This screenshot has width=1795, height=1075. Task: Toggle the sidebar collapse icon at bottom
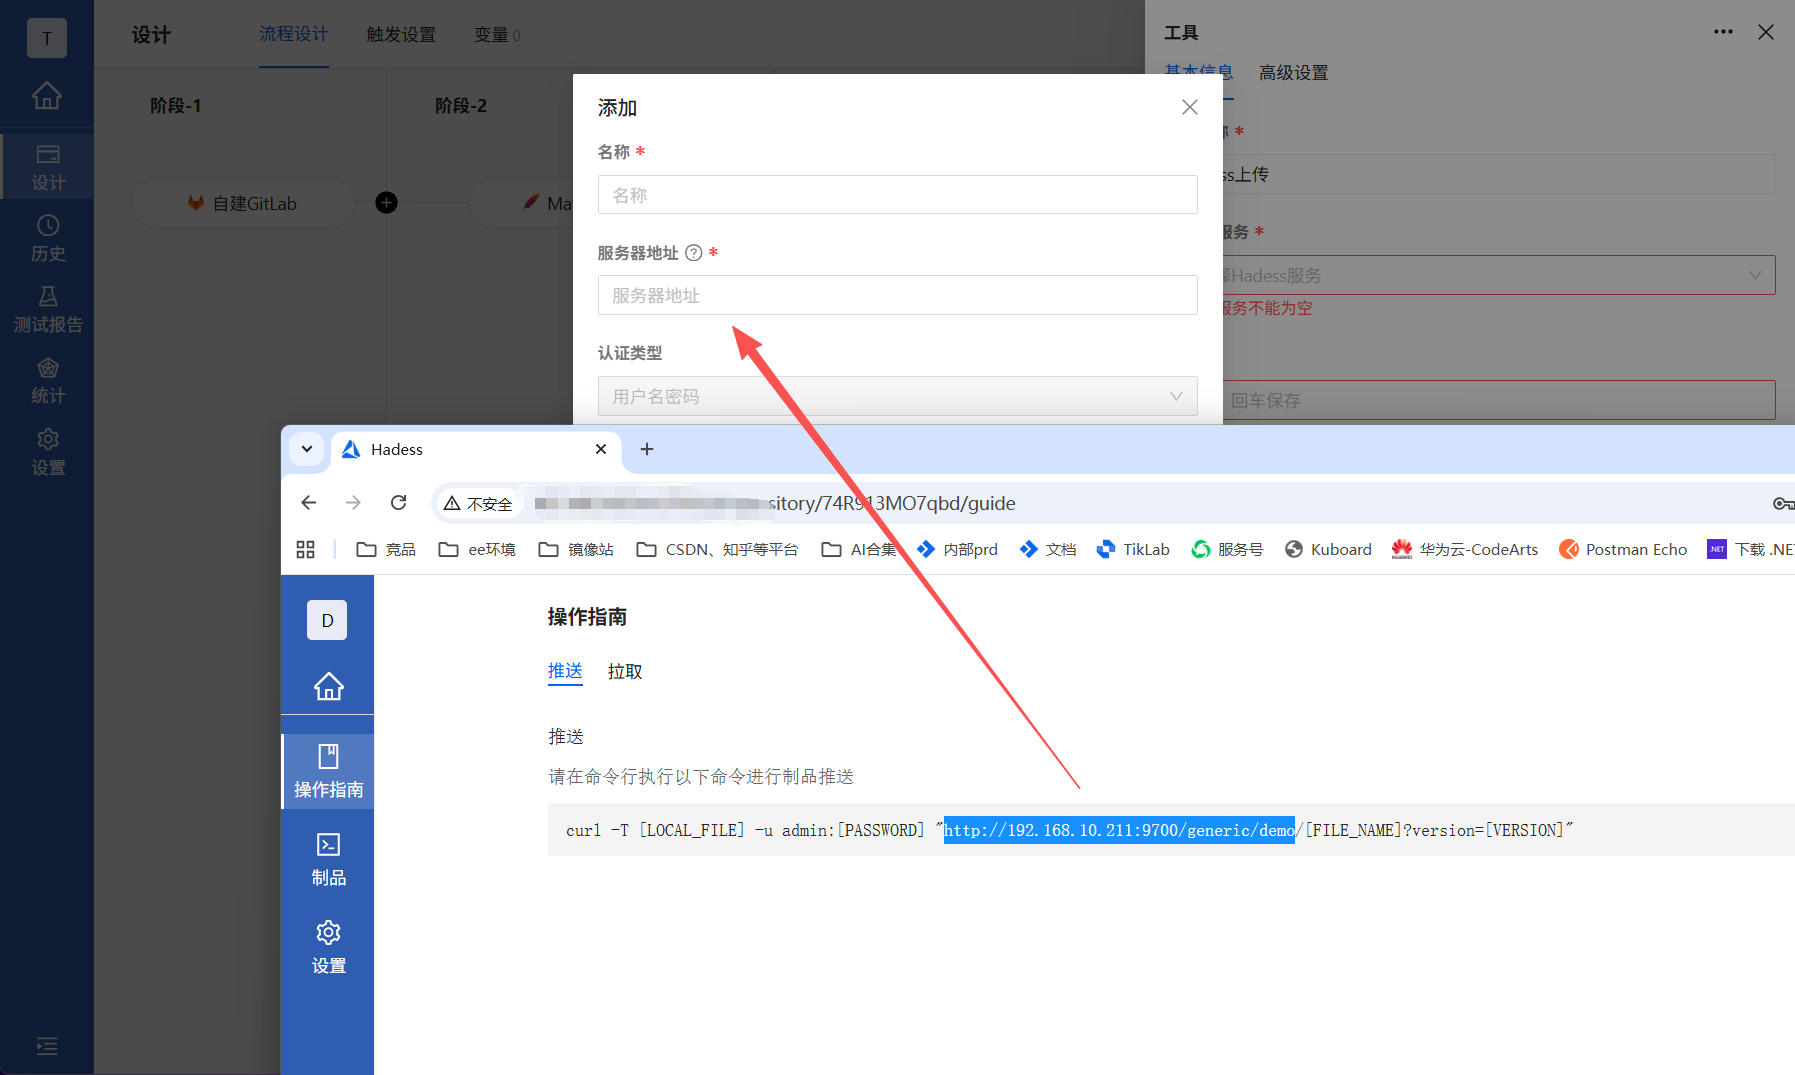pos(47,1046)
